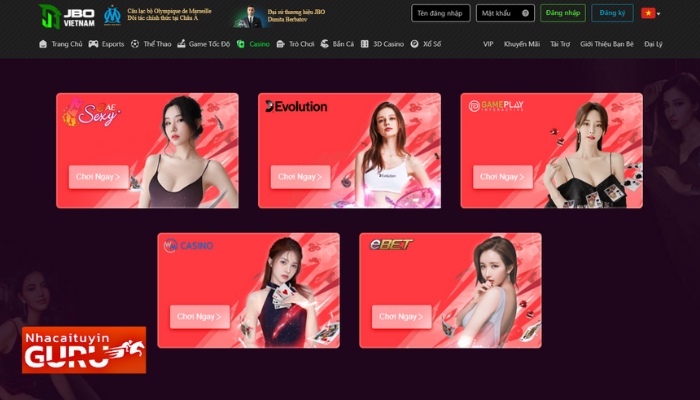Click Chơi Ngay on AE Sexy card
Viewport: 700px width, 400px height.
pyautogui.click(x=99, y=177)
